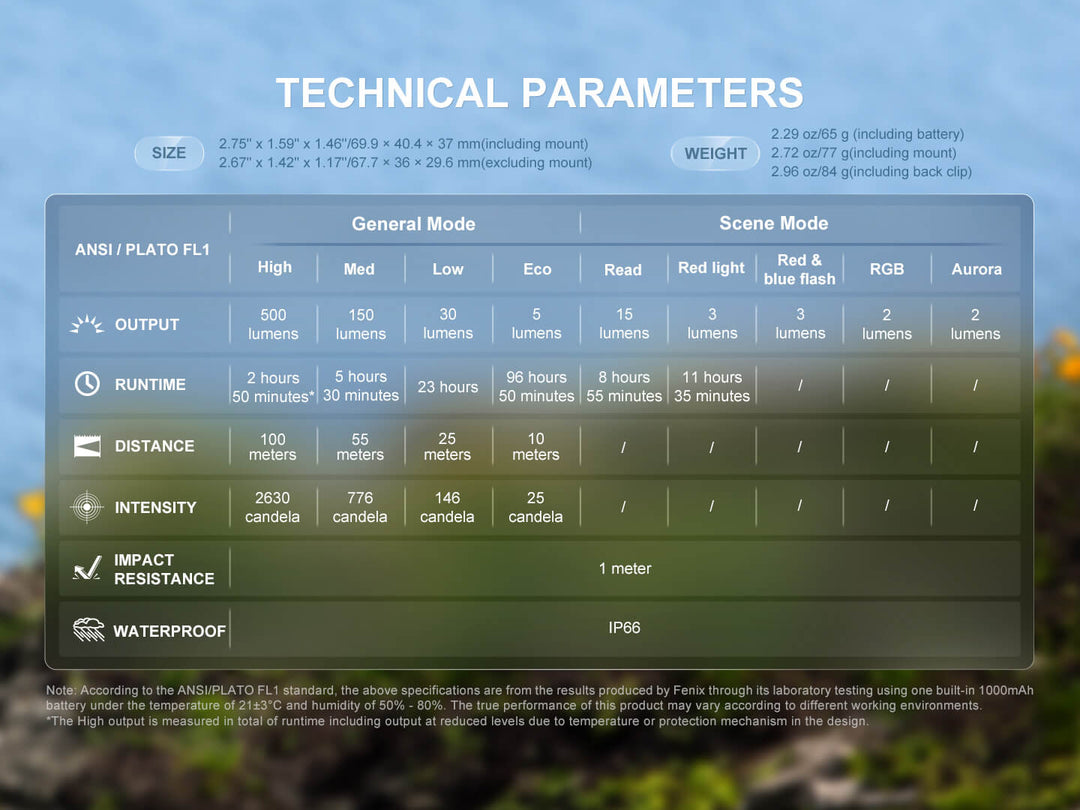Click the Distance beam icon
Viewport: 1080px width, 810px height.
(x=86, y=445)
